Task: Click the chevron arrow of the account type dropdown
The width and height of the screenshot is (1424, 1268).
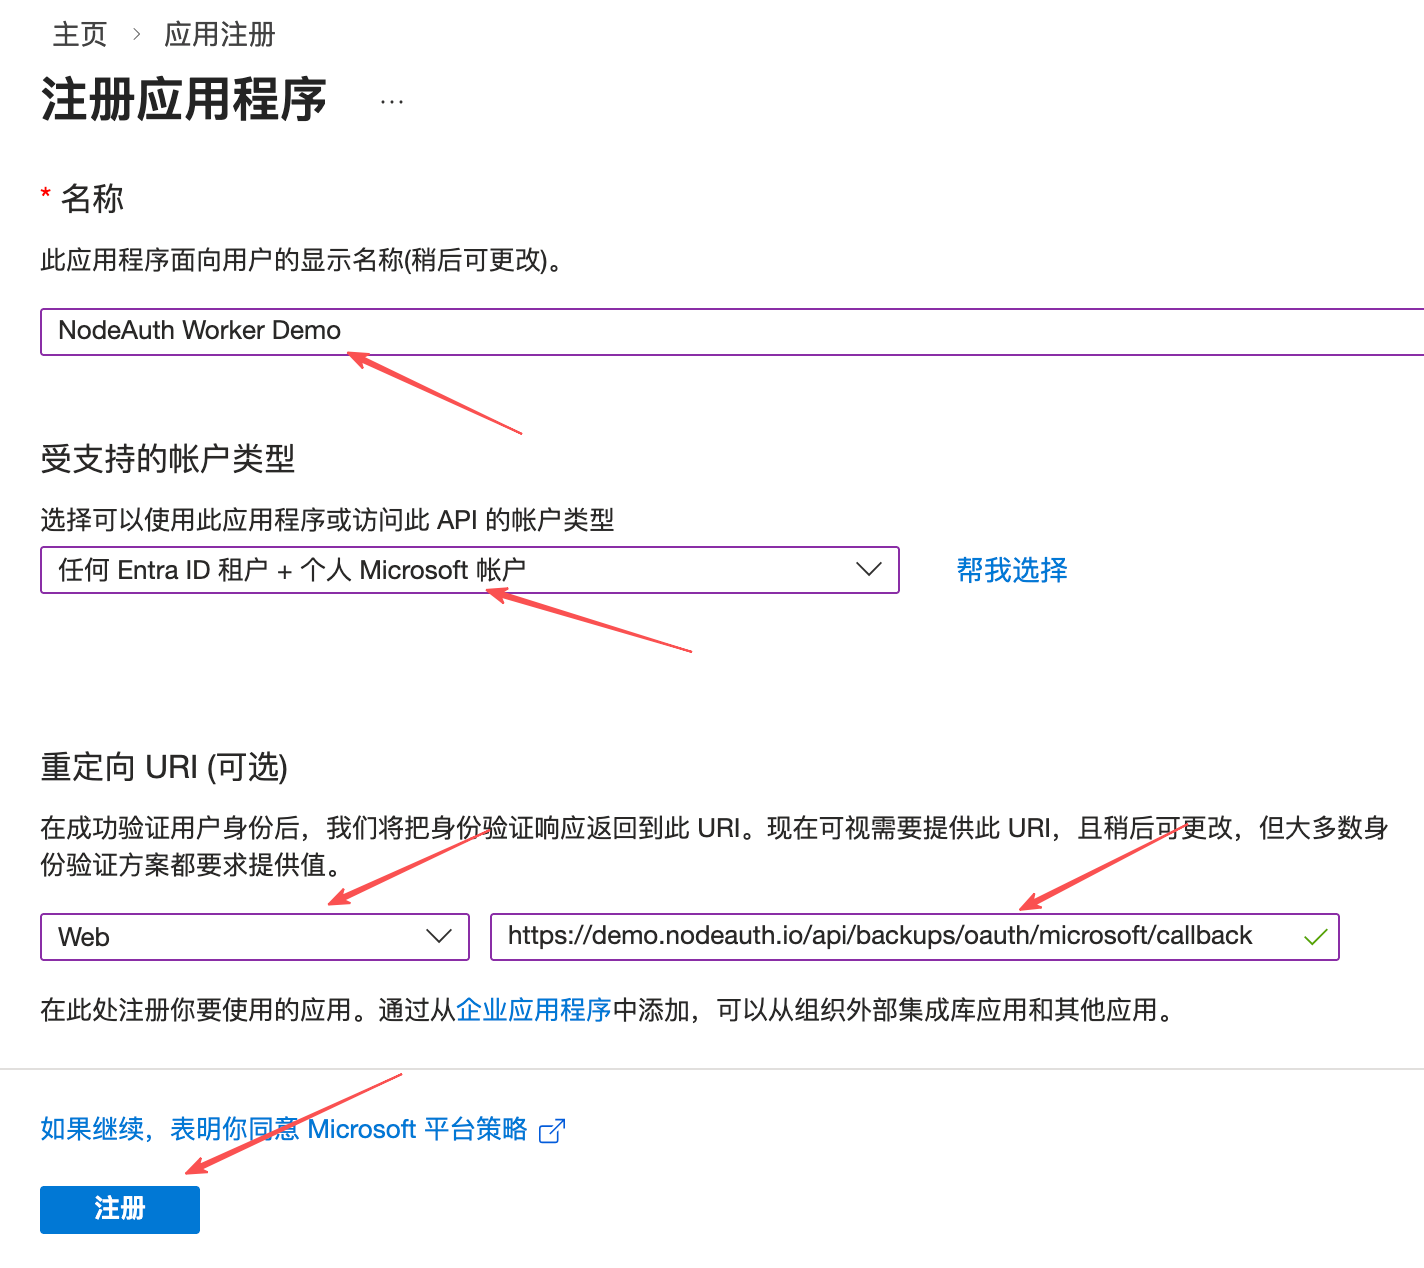Action: click(x=868, y=570)
